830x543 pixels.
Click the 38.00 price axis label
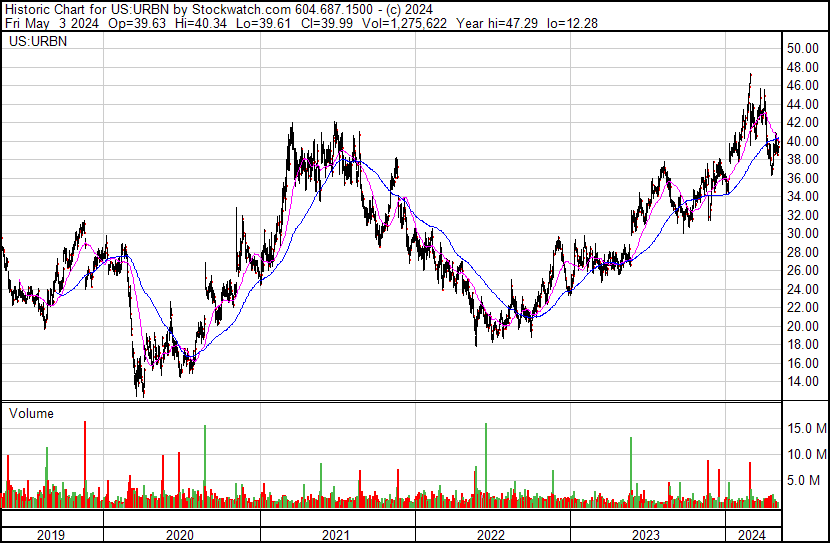pos(803,160)
